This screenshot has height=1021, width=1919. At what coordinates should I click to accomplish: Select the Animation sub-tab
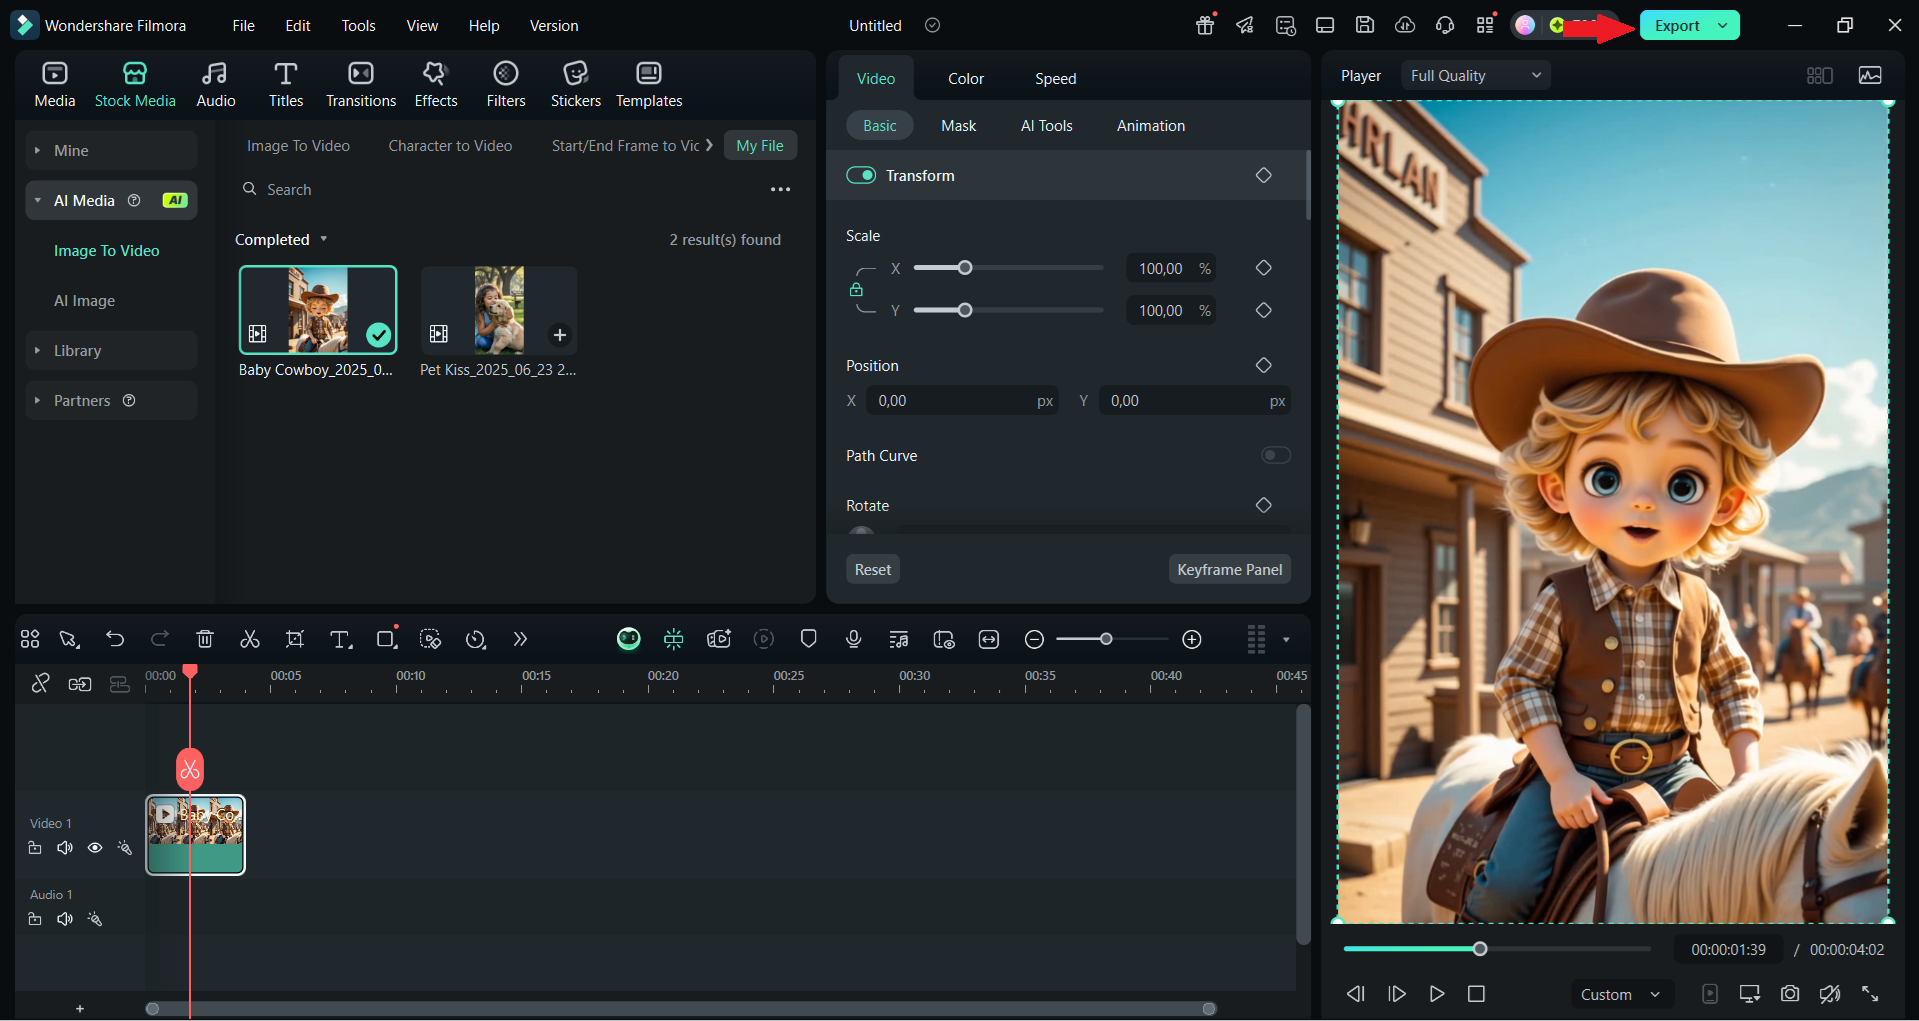[1151, 125]
